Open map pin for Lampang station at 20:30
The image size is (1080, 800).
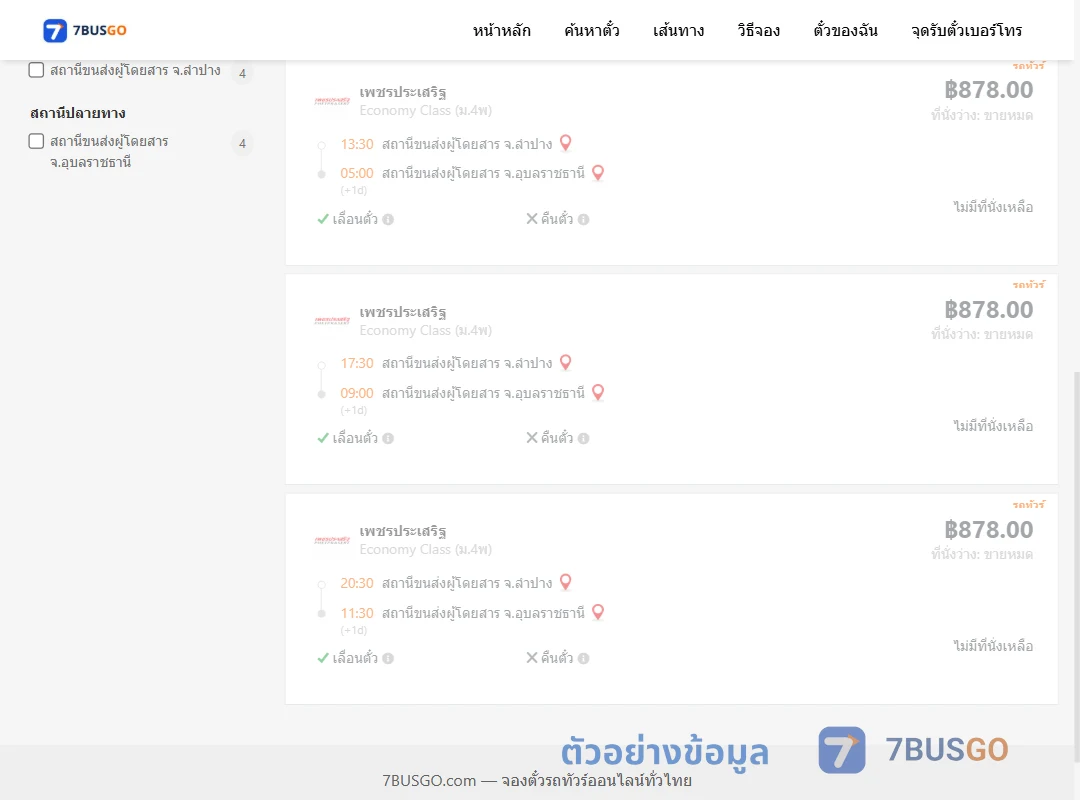point(565,582)
